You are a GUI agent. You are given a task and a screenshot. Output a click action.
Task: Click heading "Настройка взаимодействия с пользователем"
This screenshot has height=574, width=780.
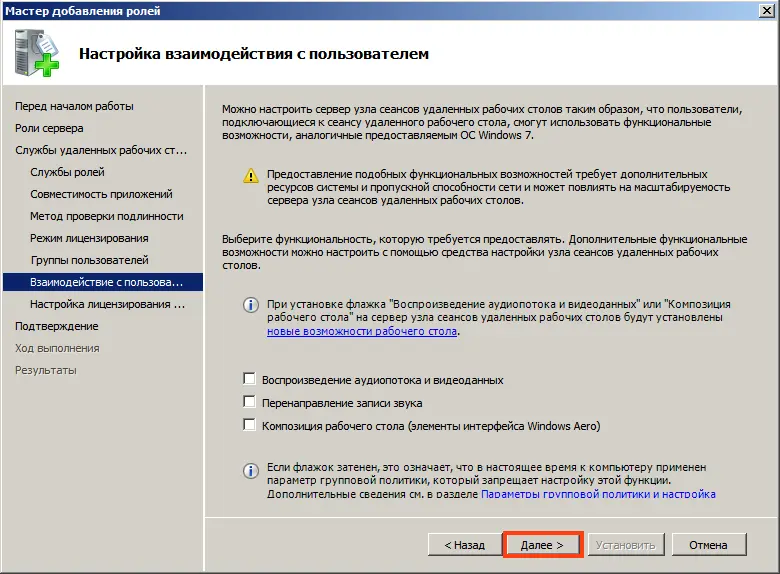click(254, 54)
